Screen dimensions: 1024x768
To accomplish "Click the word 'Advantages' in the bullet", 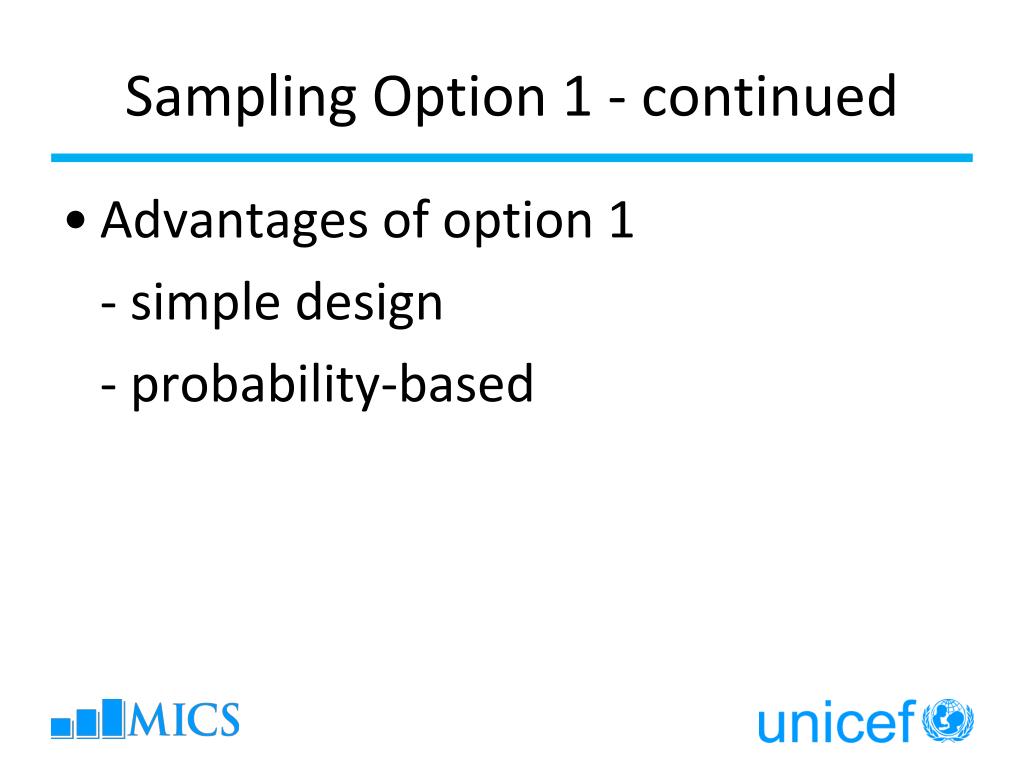I will coord(234,222).
